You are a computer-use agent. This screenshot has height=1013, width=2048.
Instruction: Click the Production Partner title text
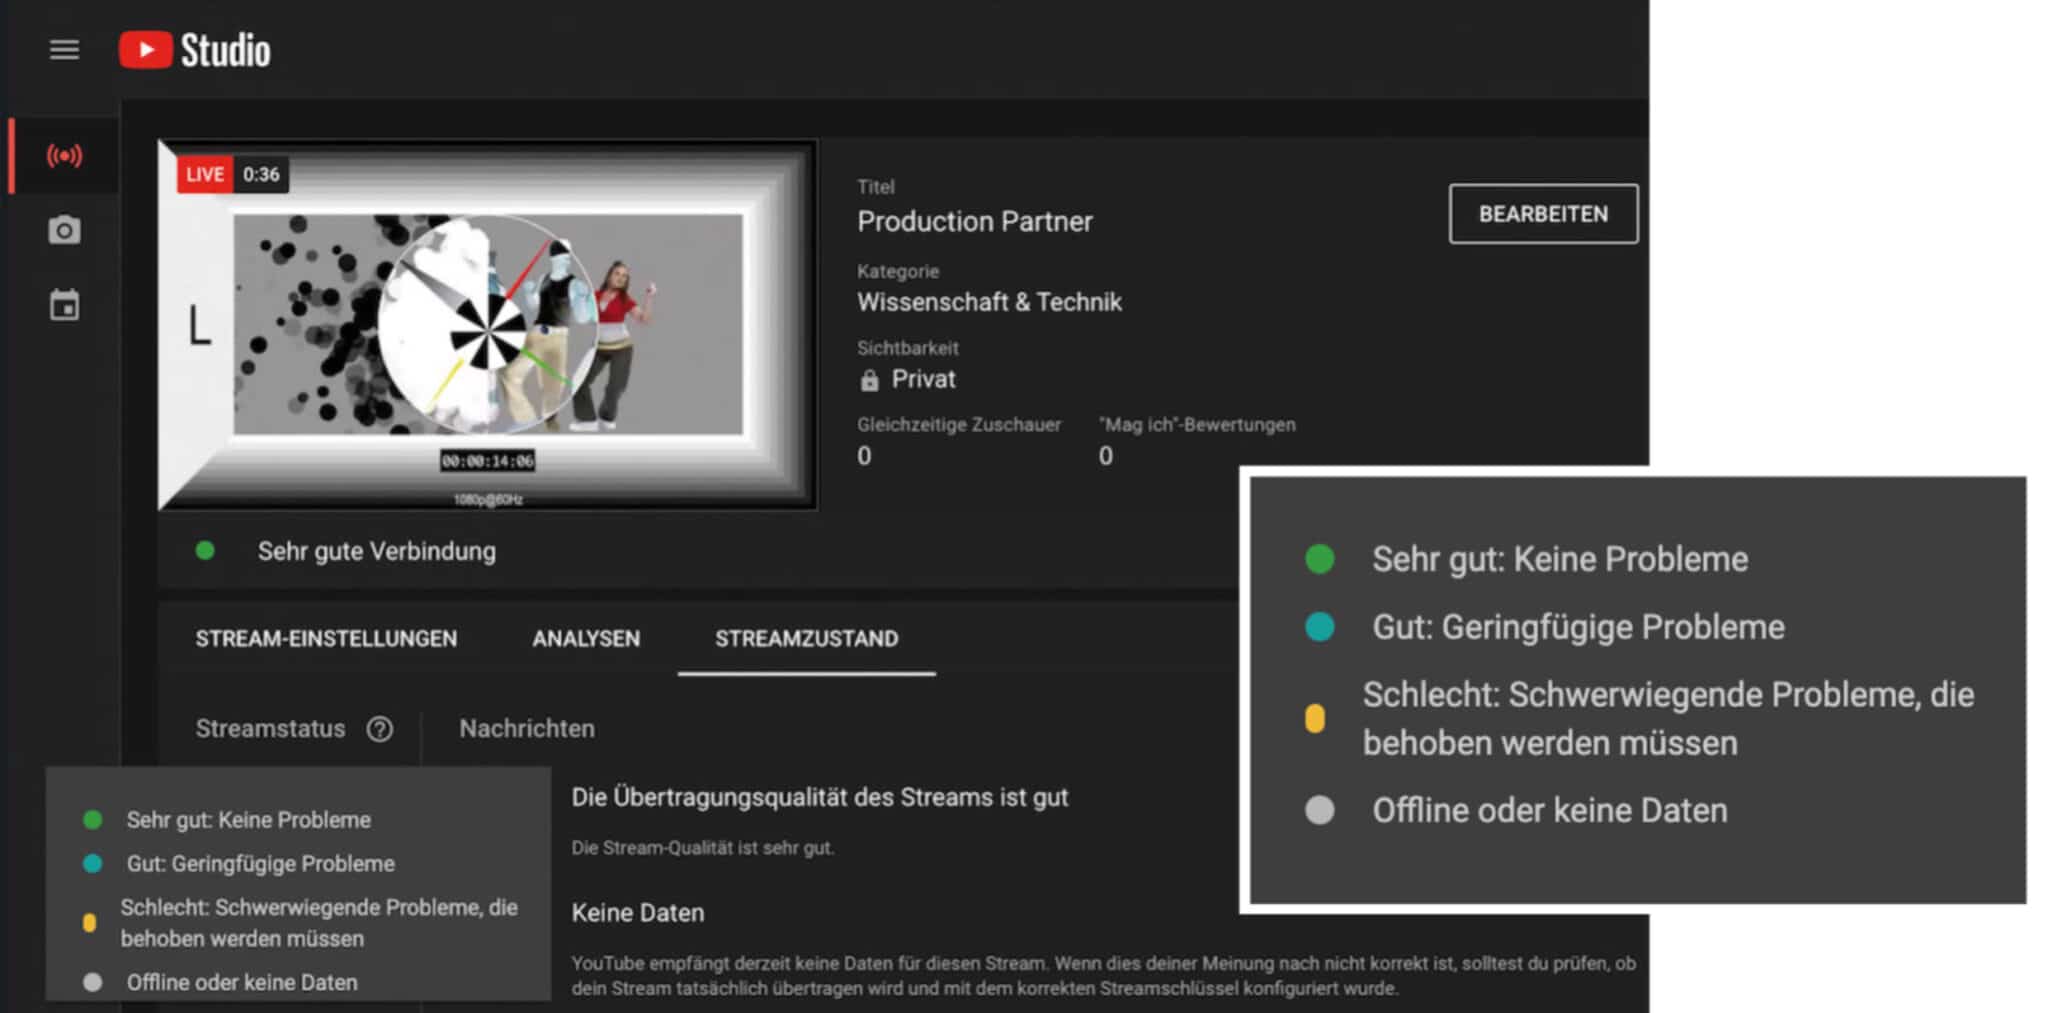point(974,222)
